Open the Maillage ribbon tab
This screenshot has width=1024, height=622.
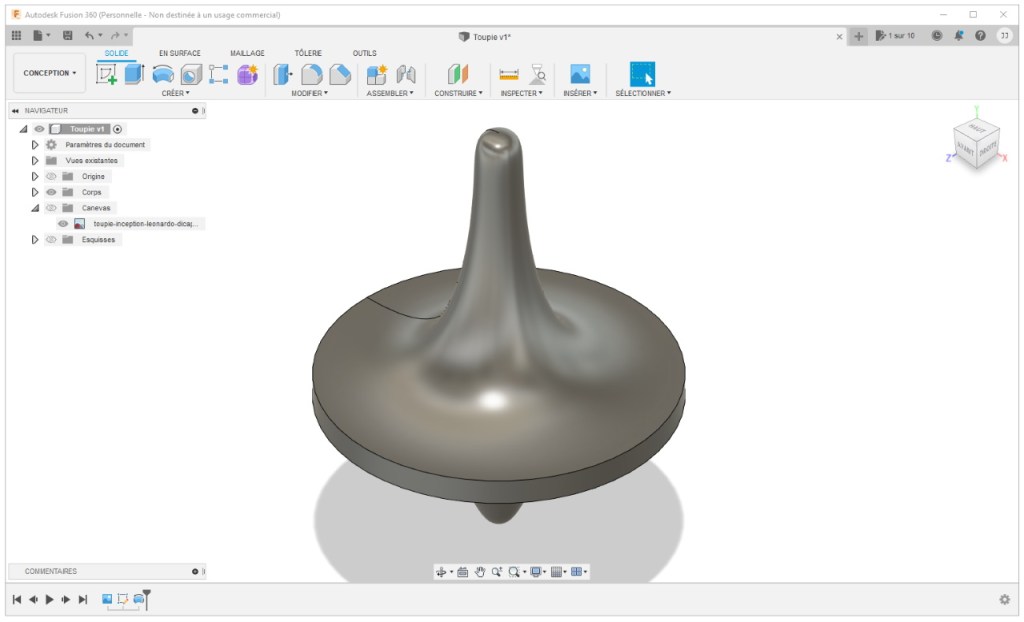246,53
